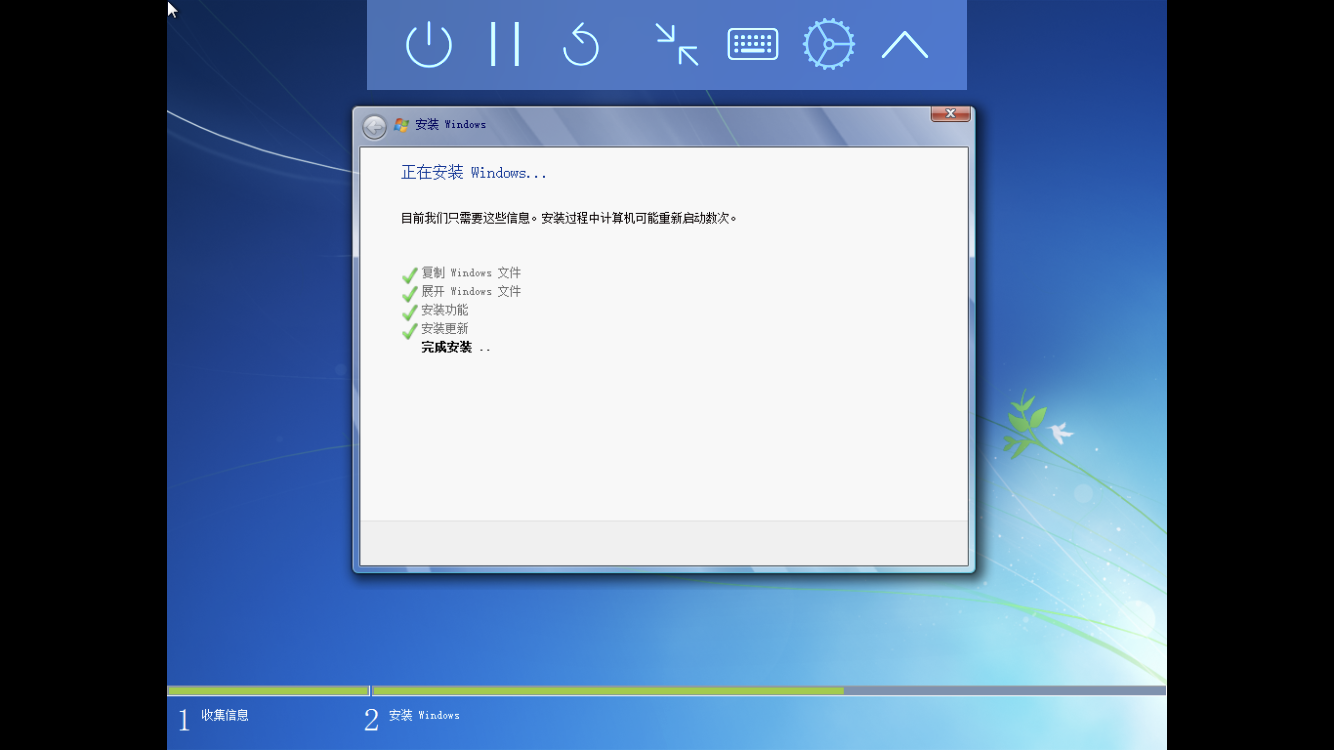1334x750 pixels.
Task: Click the back arrow in the installer window
Action: (374, 126)
